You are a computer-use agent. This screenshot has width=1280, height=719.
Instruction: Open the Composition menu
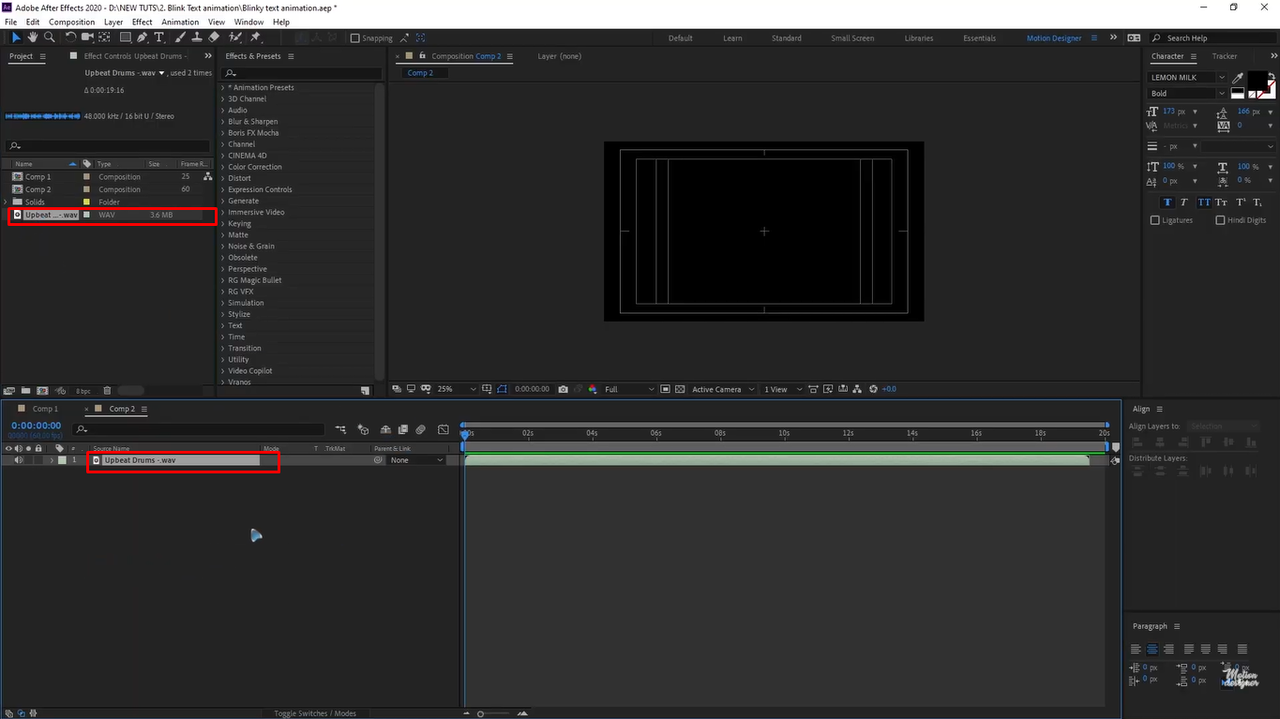pos(72,22)
